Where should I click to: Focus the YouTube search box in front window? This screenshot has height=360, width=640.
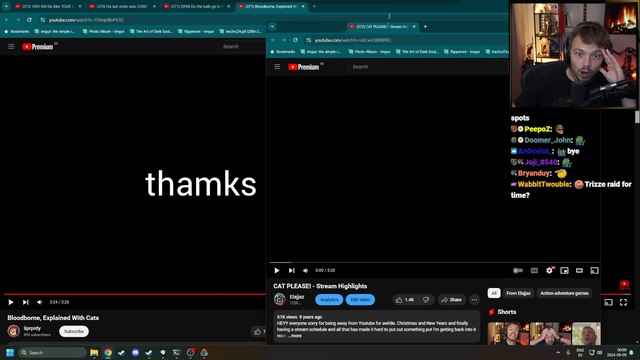[427, 67]
